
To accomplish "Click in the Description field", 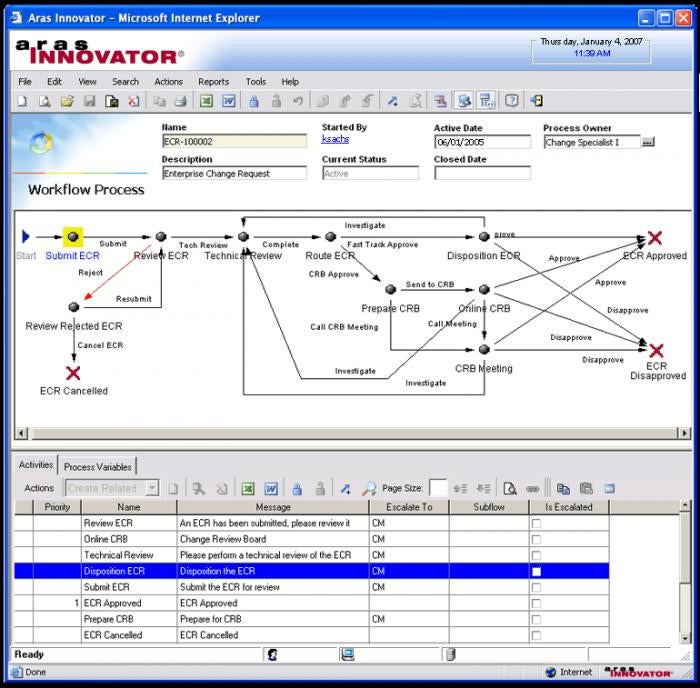I will pyautogui.click(x=234, y=173).
